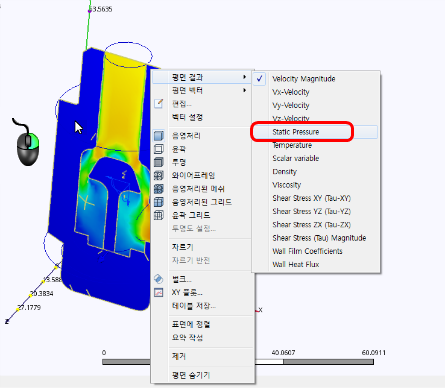Pick the shaded grid (음영처리된 그리드) icon
Image resolution: width=445 pixels, height=388 pixels.
(x=159, y=202)
